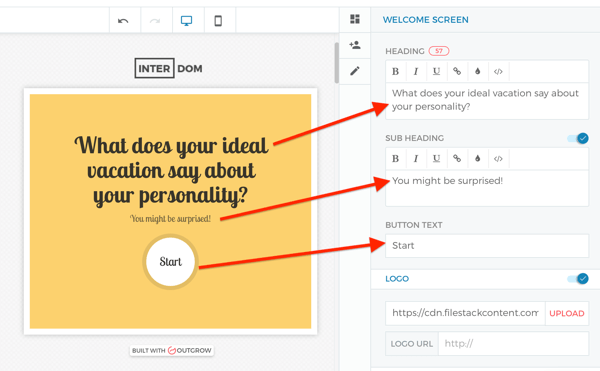Toggle code view in Sub Heading editor
This screenshot has width=600, height=371.
(x=498, y=159)
